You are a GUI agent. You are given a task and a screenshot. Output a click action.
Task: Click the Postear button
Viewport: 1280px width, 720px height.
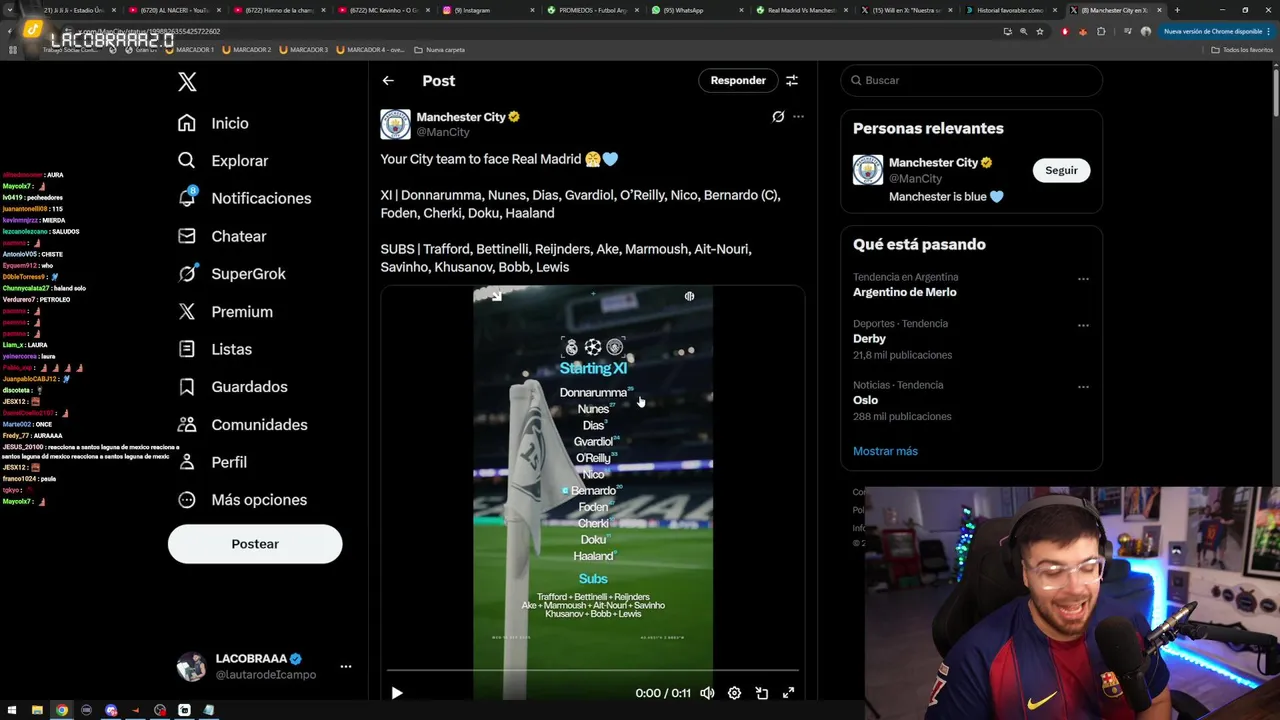(255, 544)
